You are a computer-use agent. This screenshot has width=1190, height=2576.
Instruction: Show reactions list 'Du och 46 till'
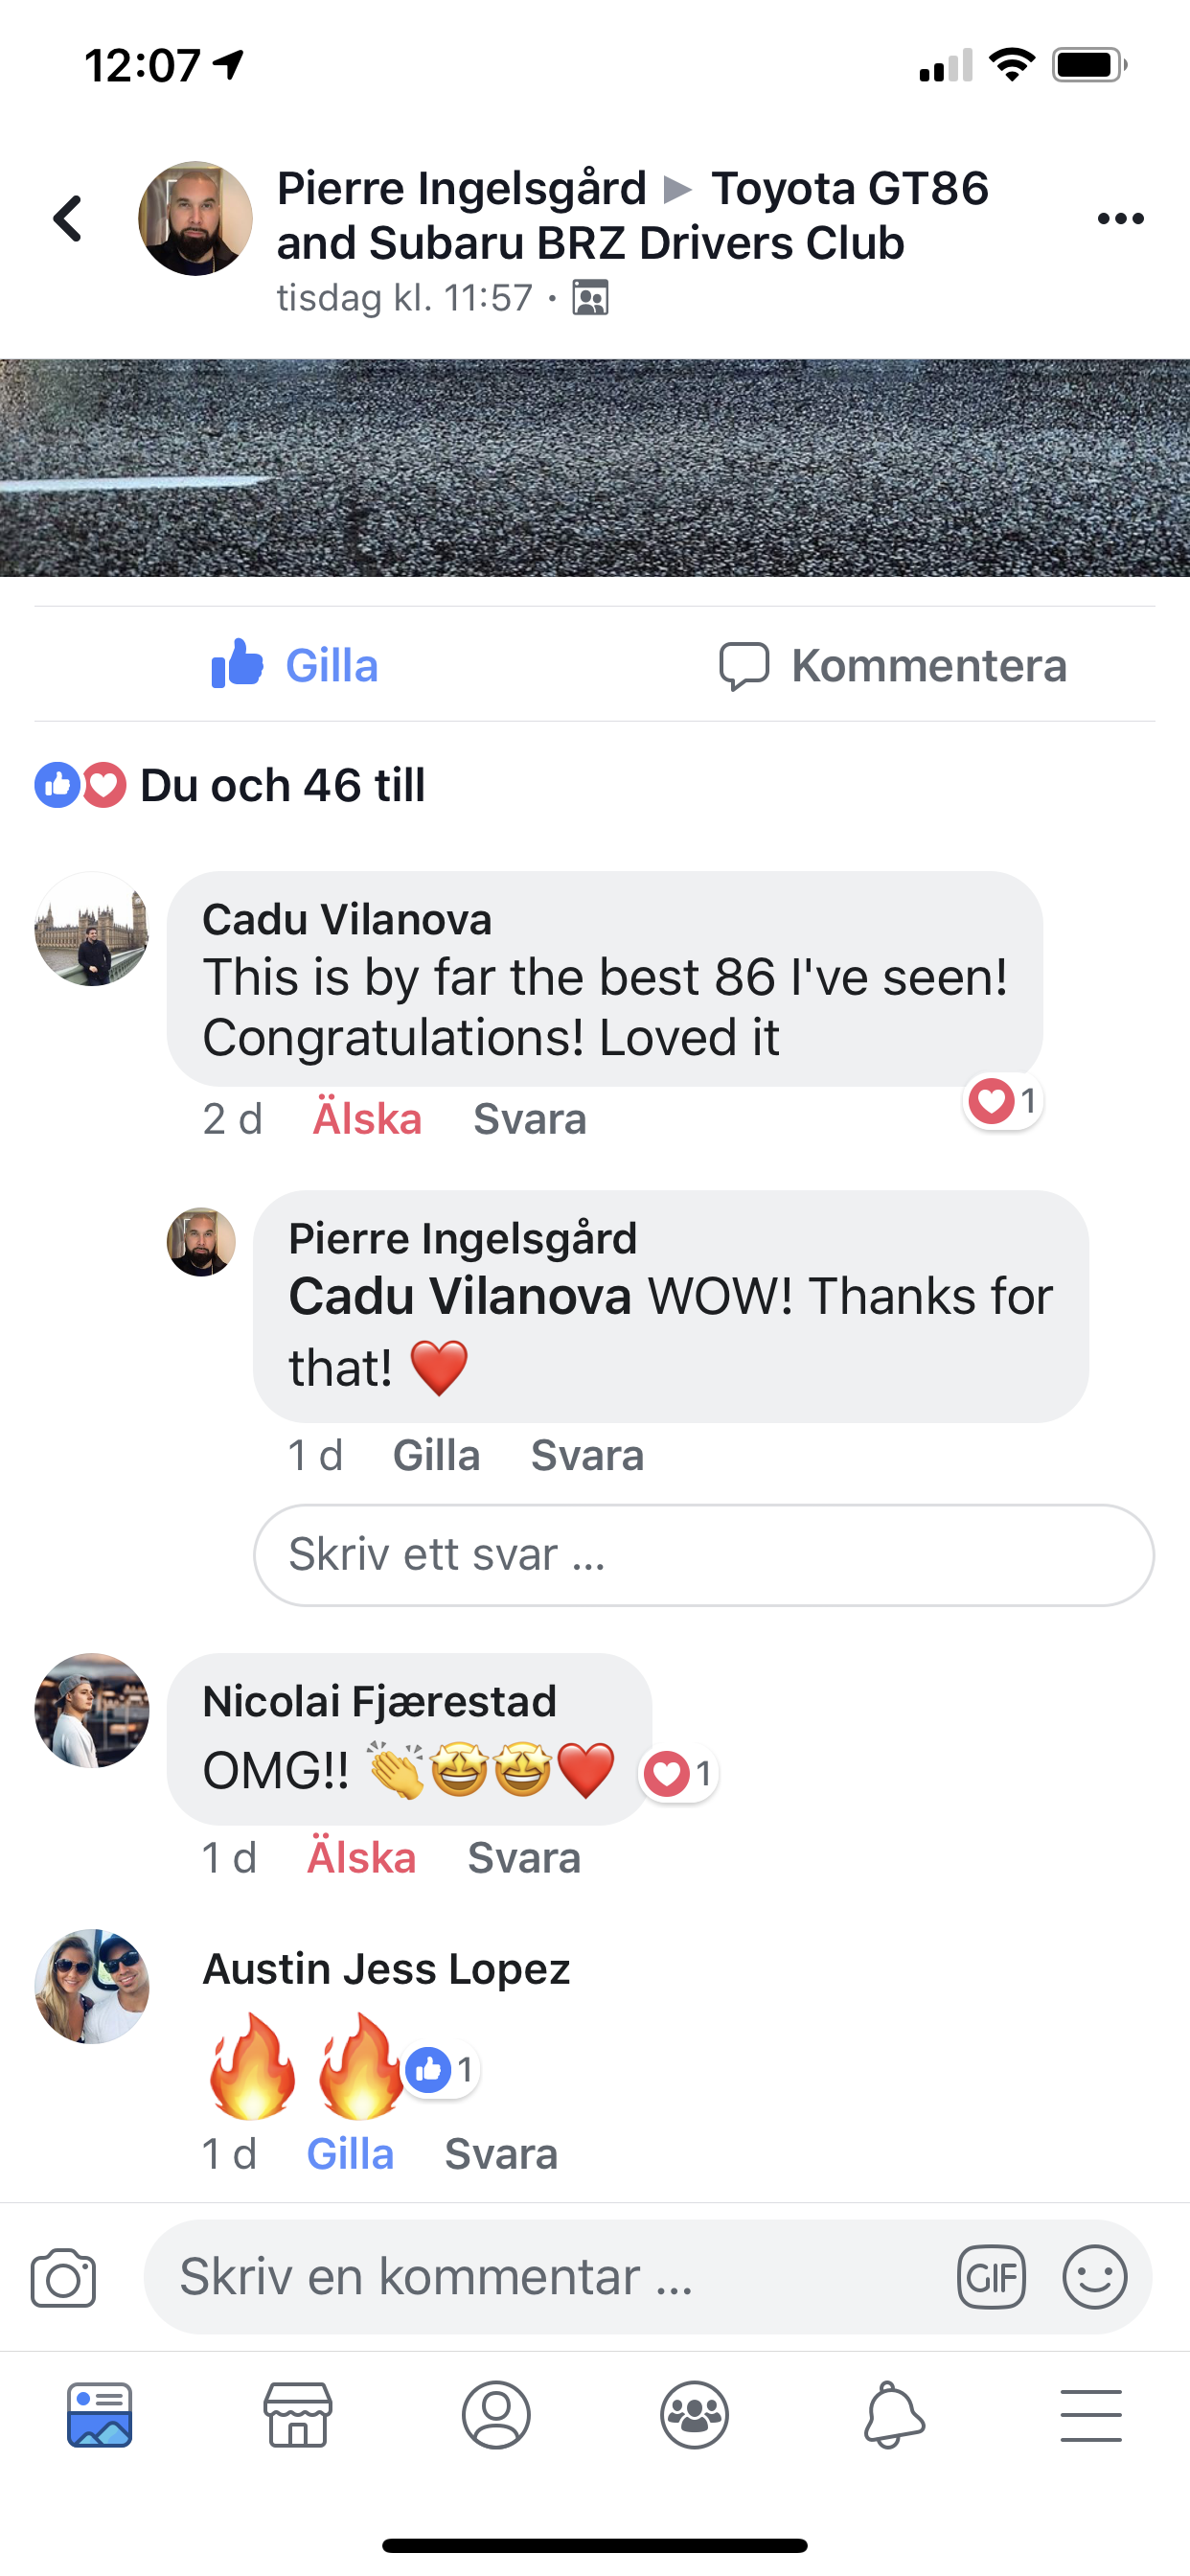pos(230,785)
